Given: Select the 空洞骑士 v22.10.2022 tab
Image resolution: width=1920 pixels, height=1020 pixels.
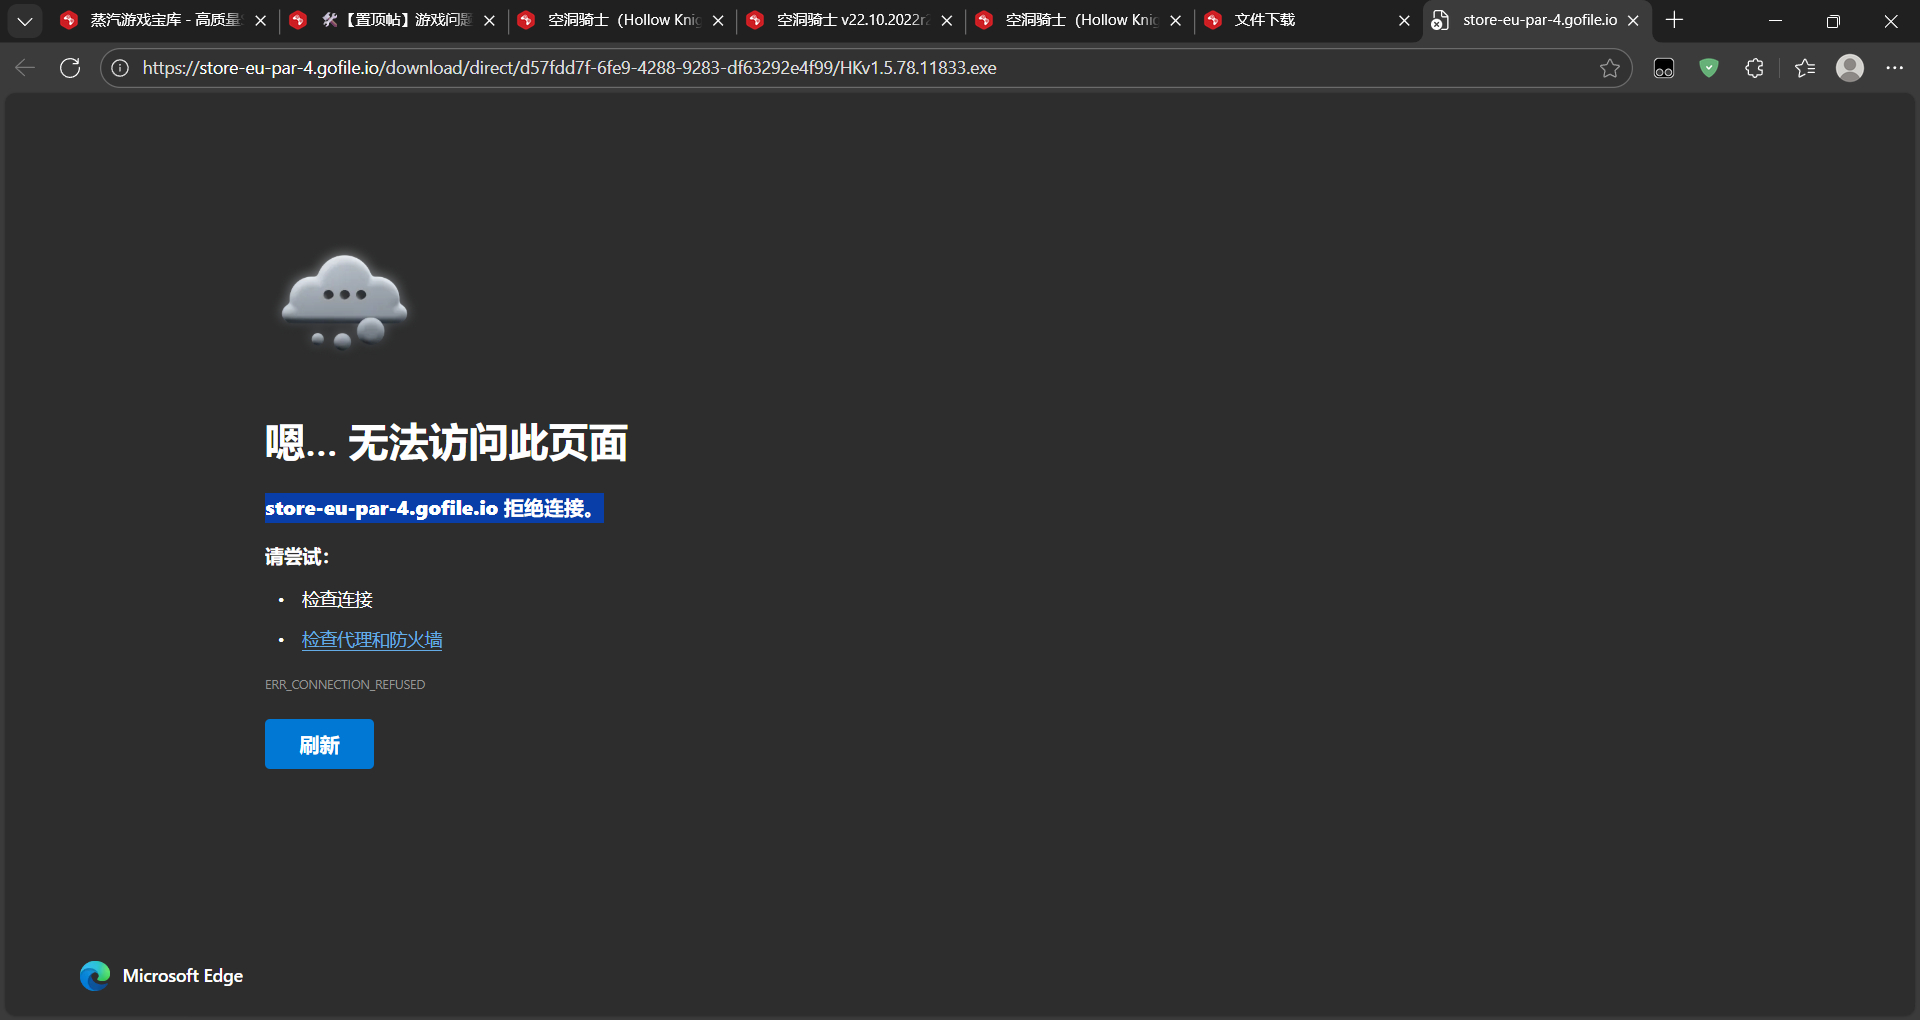Looking at the screenshot, I should coord(852,20).
